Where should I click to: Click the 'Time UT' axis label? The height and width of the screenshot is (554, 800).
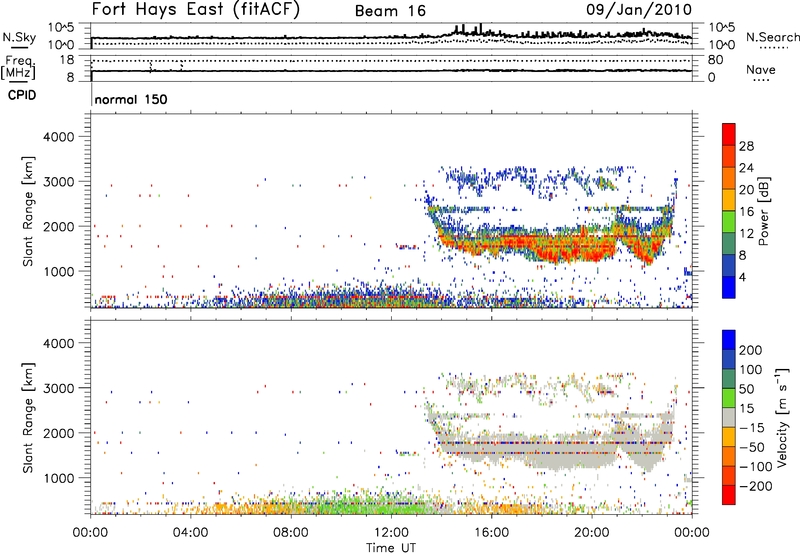pos(391,548)
